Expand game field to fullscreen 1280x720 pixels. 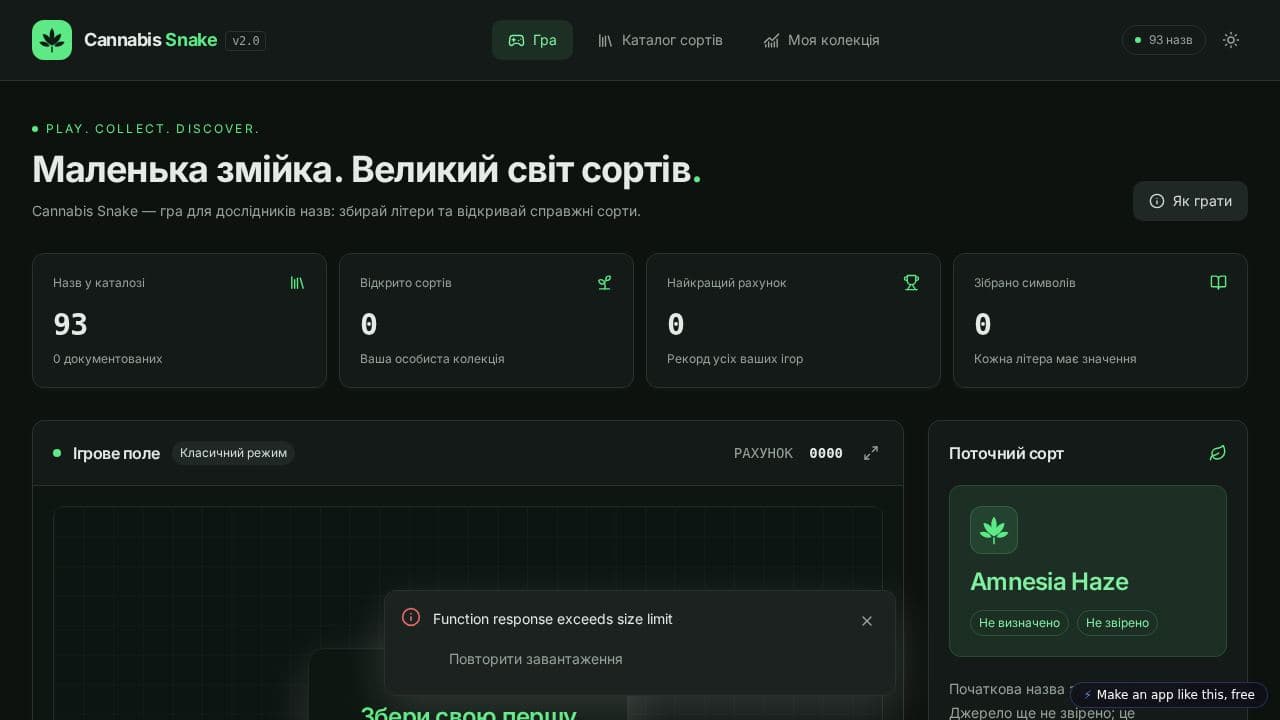(871, 453)
